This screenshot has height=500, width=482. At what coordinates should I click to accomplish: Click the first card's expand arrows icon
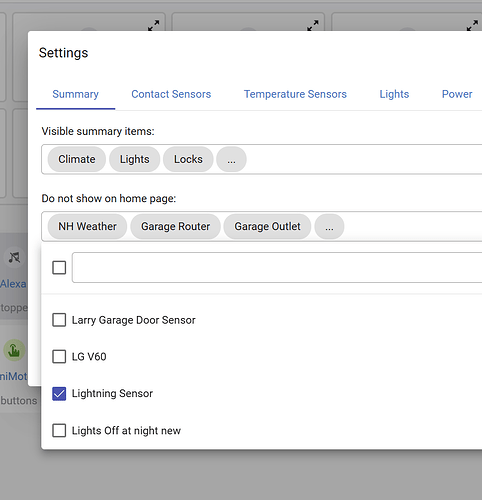[x=154, y=25]
